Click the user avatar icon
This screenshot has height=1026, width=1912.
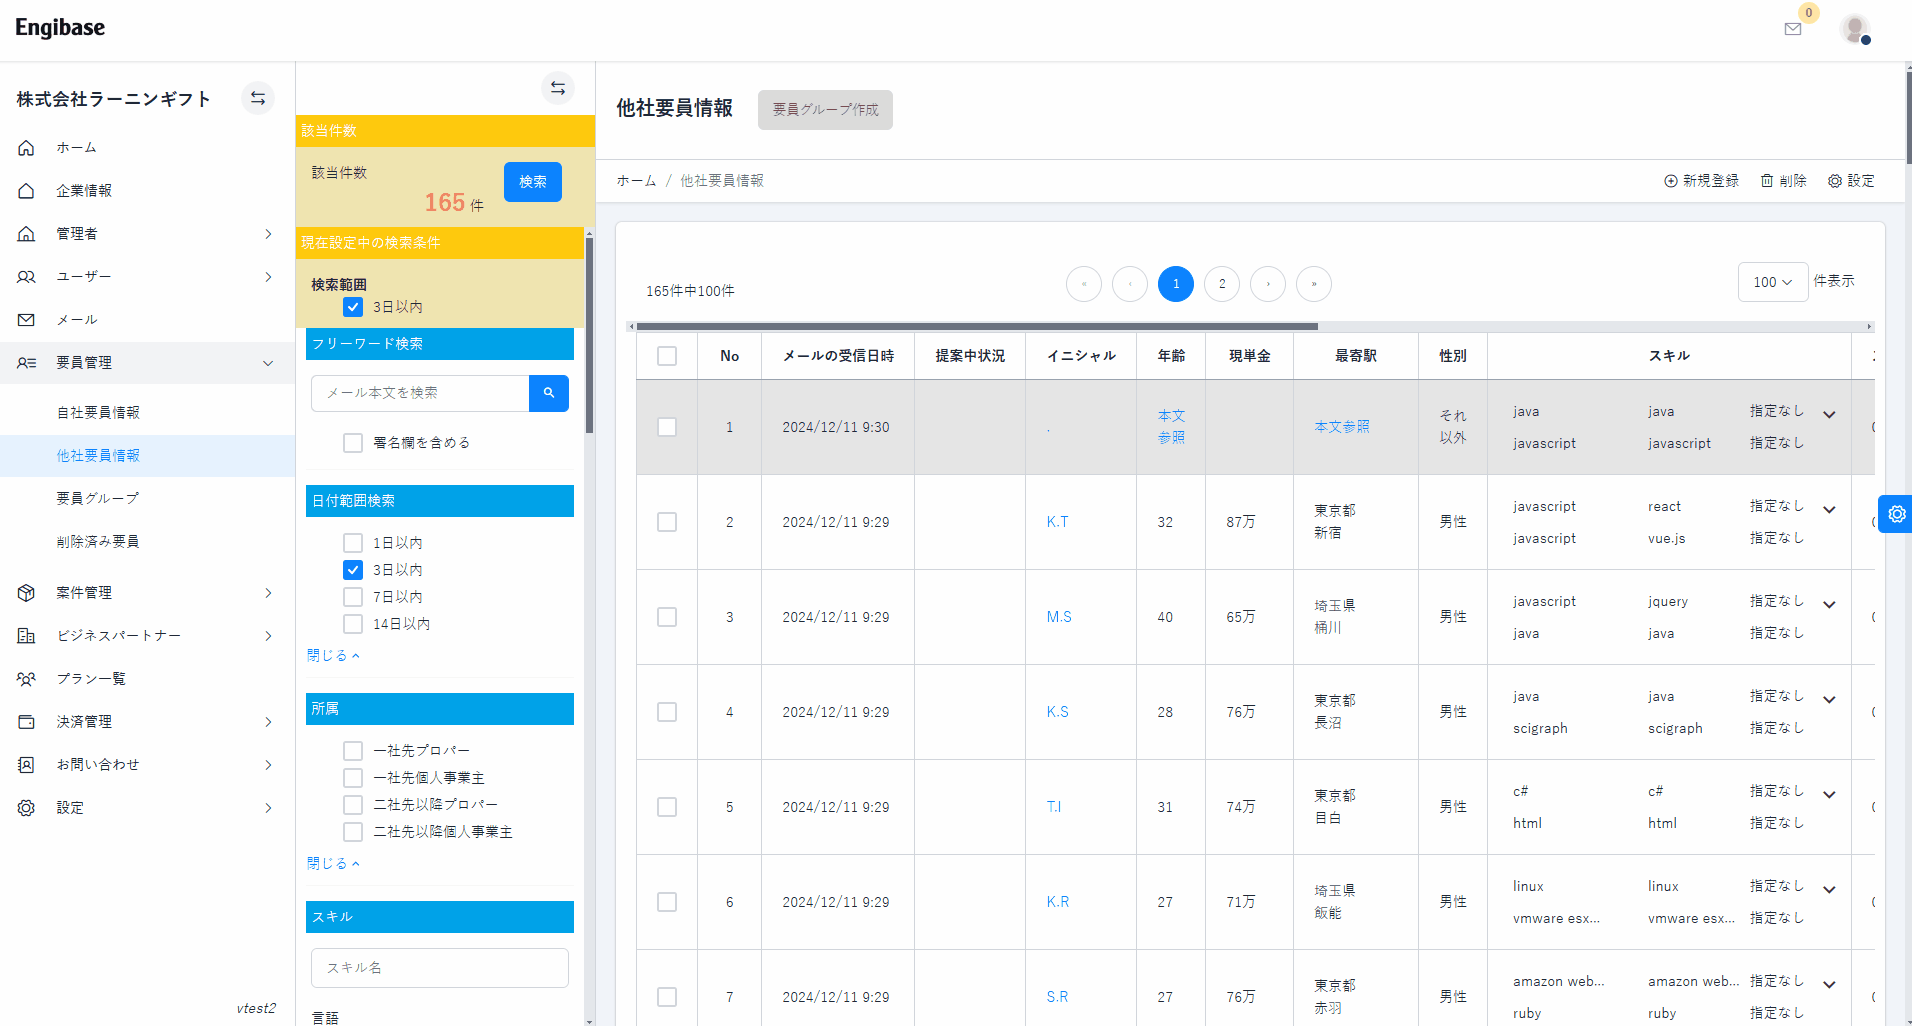1855,29
